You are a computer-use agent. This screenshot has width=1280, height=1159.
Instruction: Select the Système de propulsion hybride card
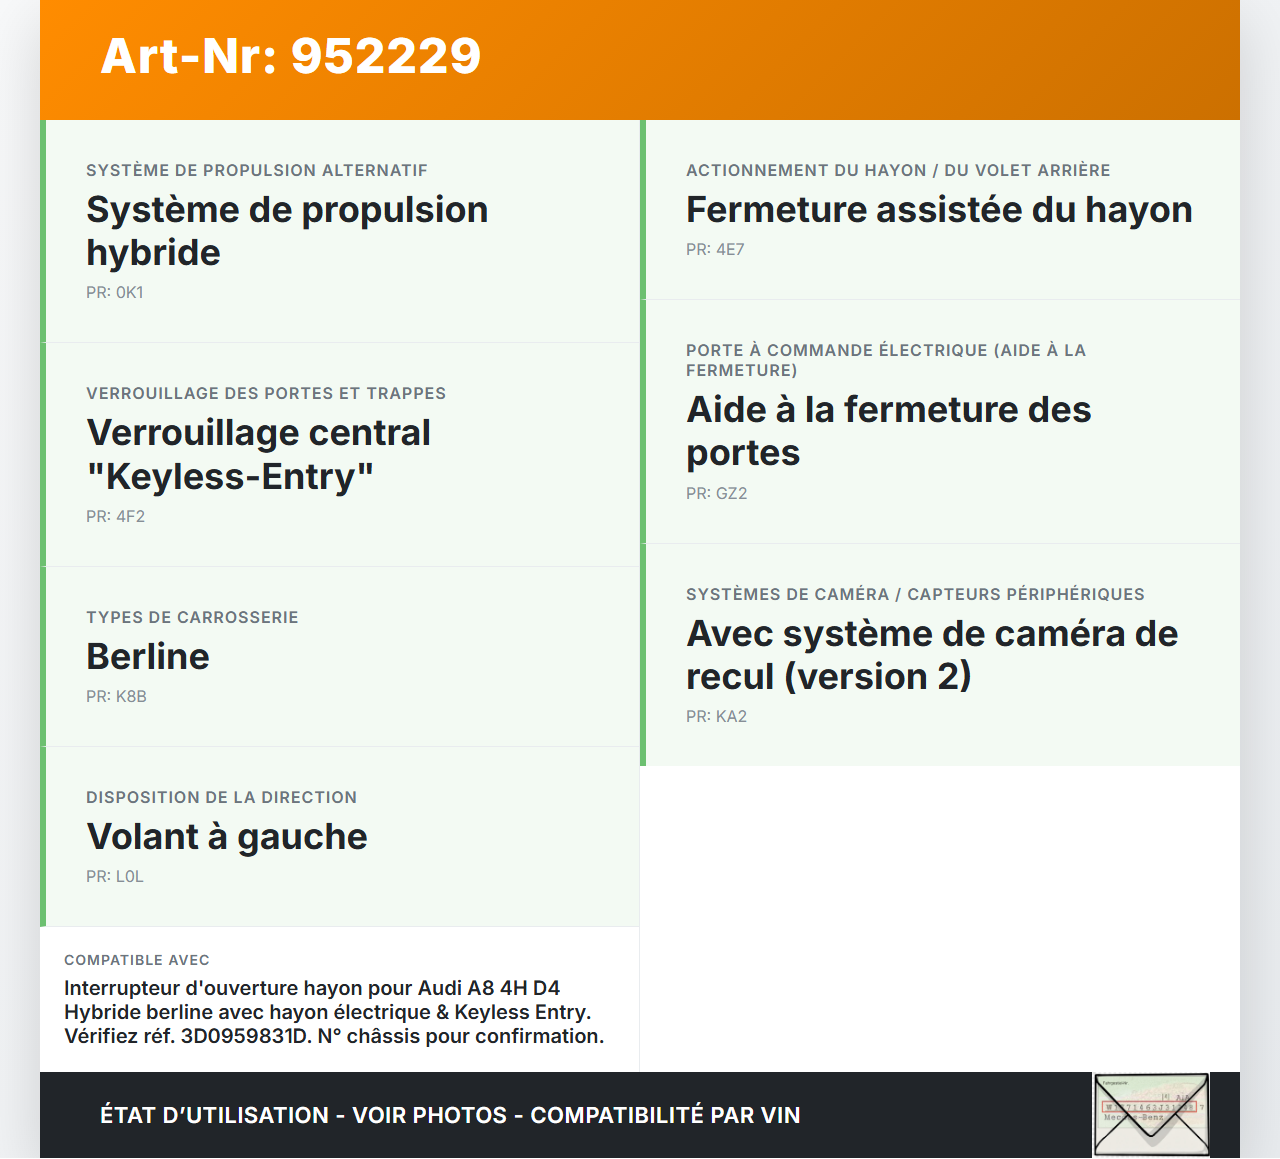tap(340, 231)
